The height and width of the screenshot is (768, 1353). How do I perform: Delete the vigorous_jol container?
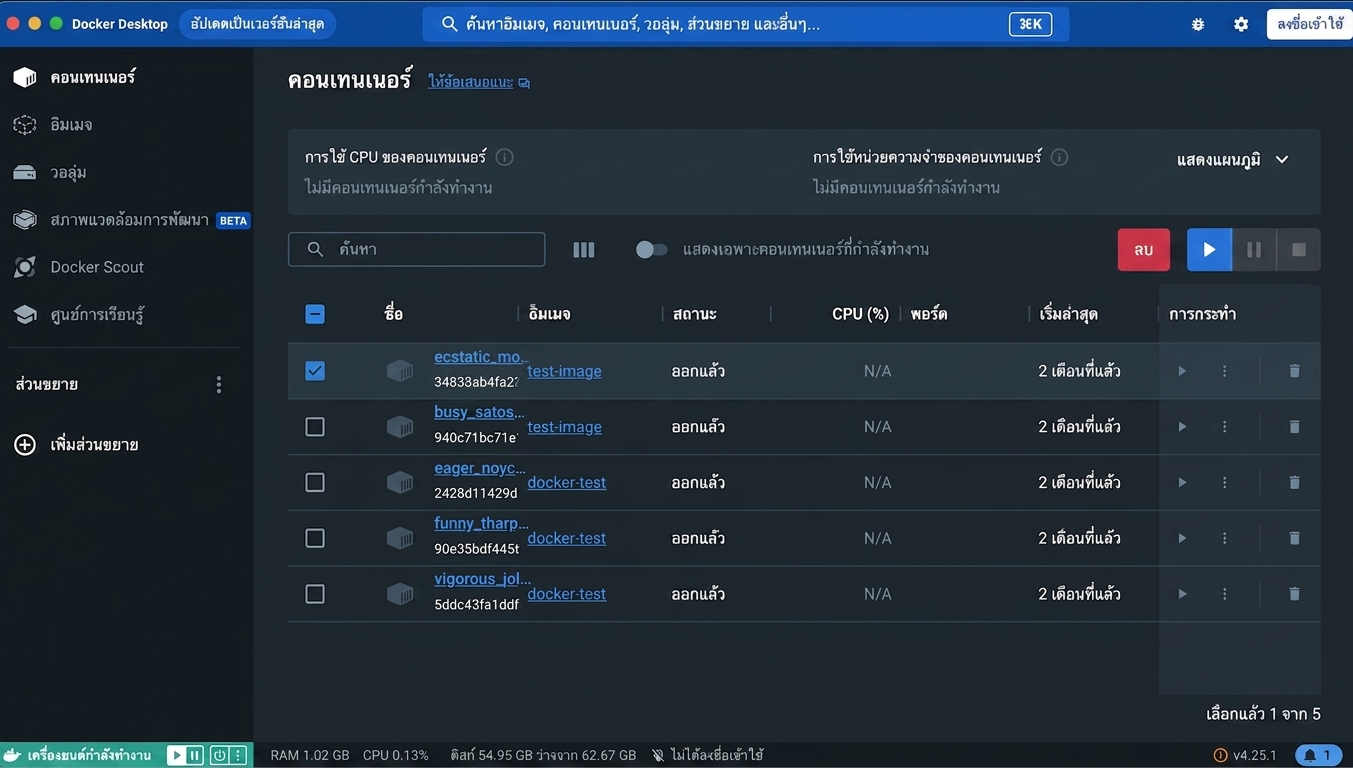click(x=1294, y=594)
